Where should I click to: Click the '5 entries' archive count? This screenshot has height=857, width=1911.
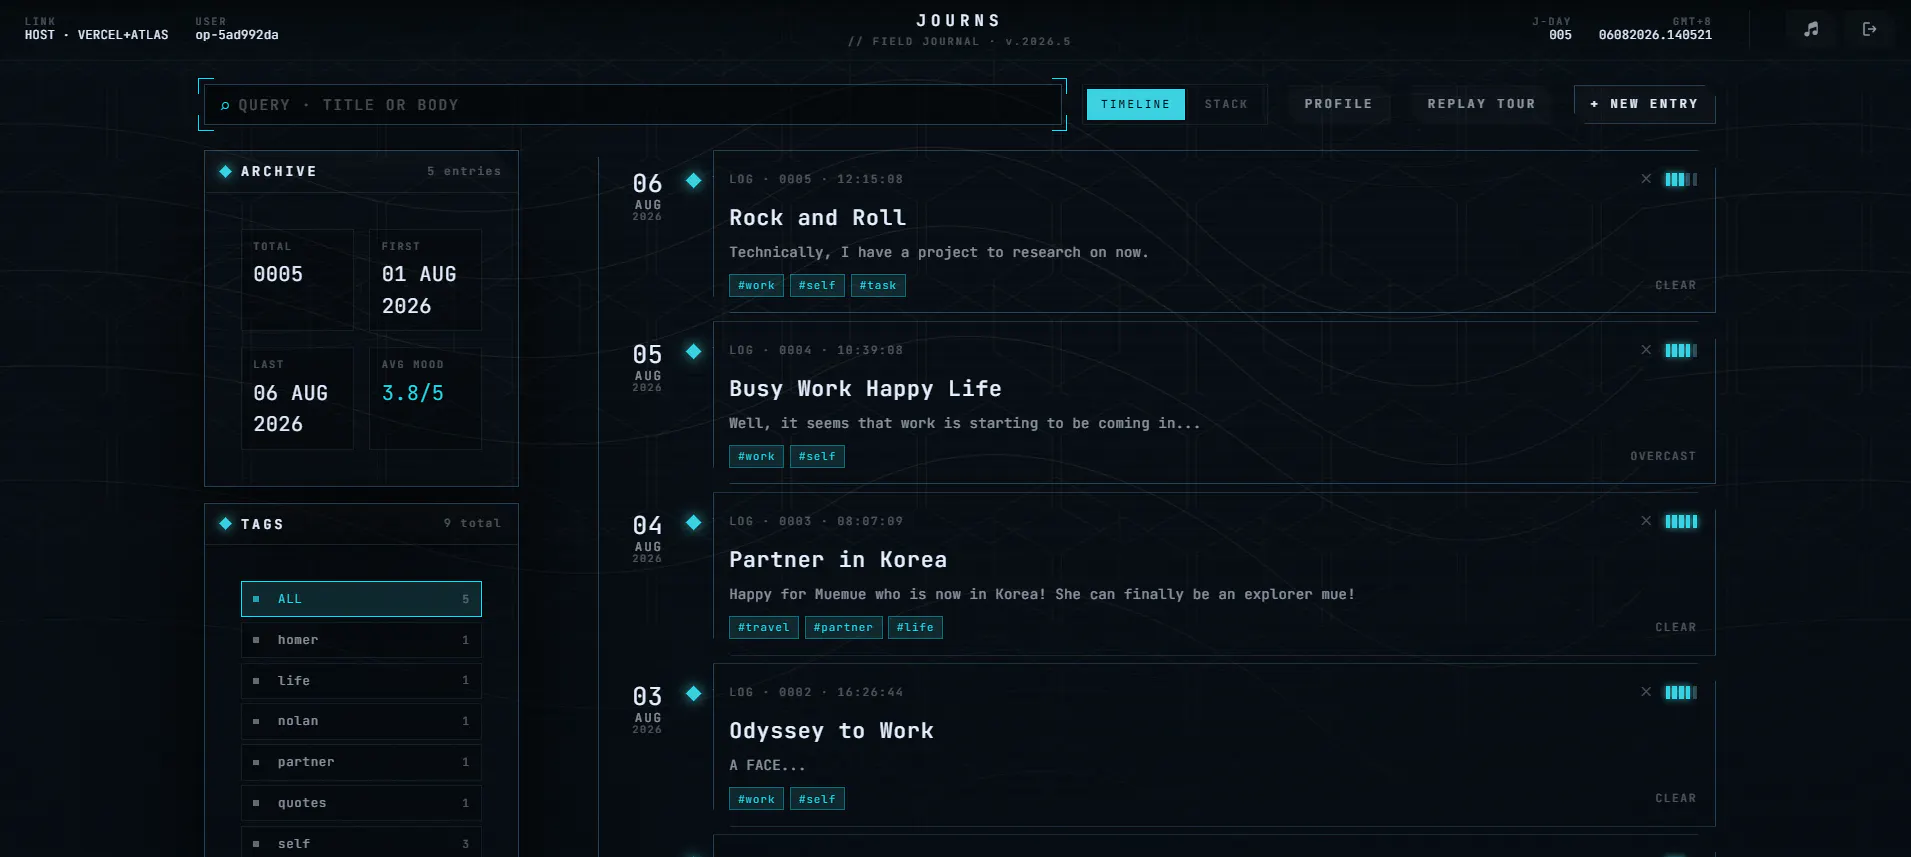click(464, 171)
